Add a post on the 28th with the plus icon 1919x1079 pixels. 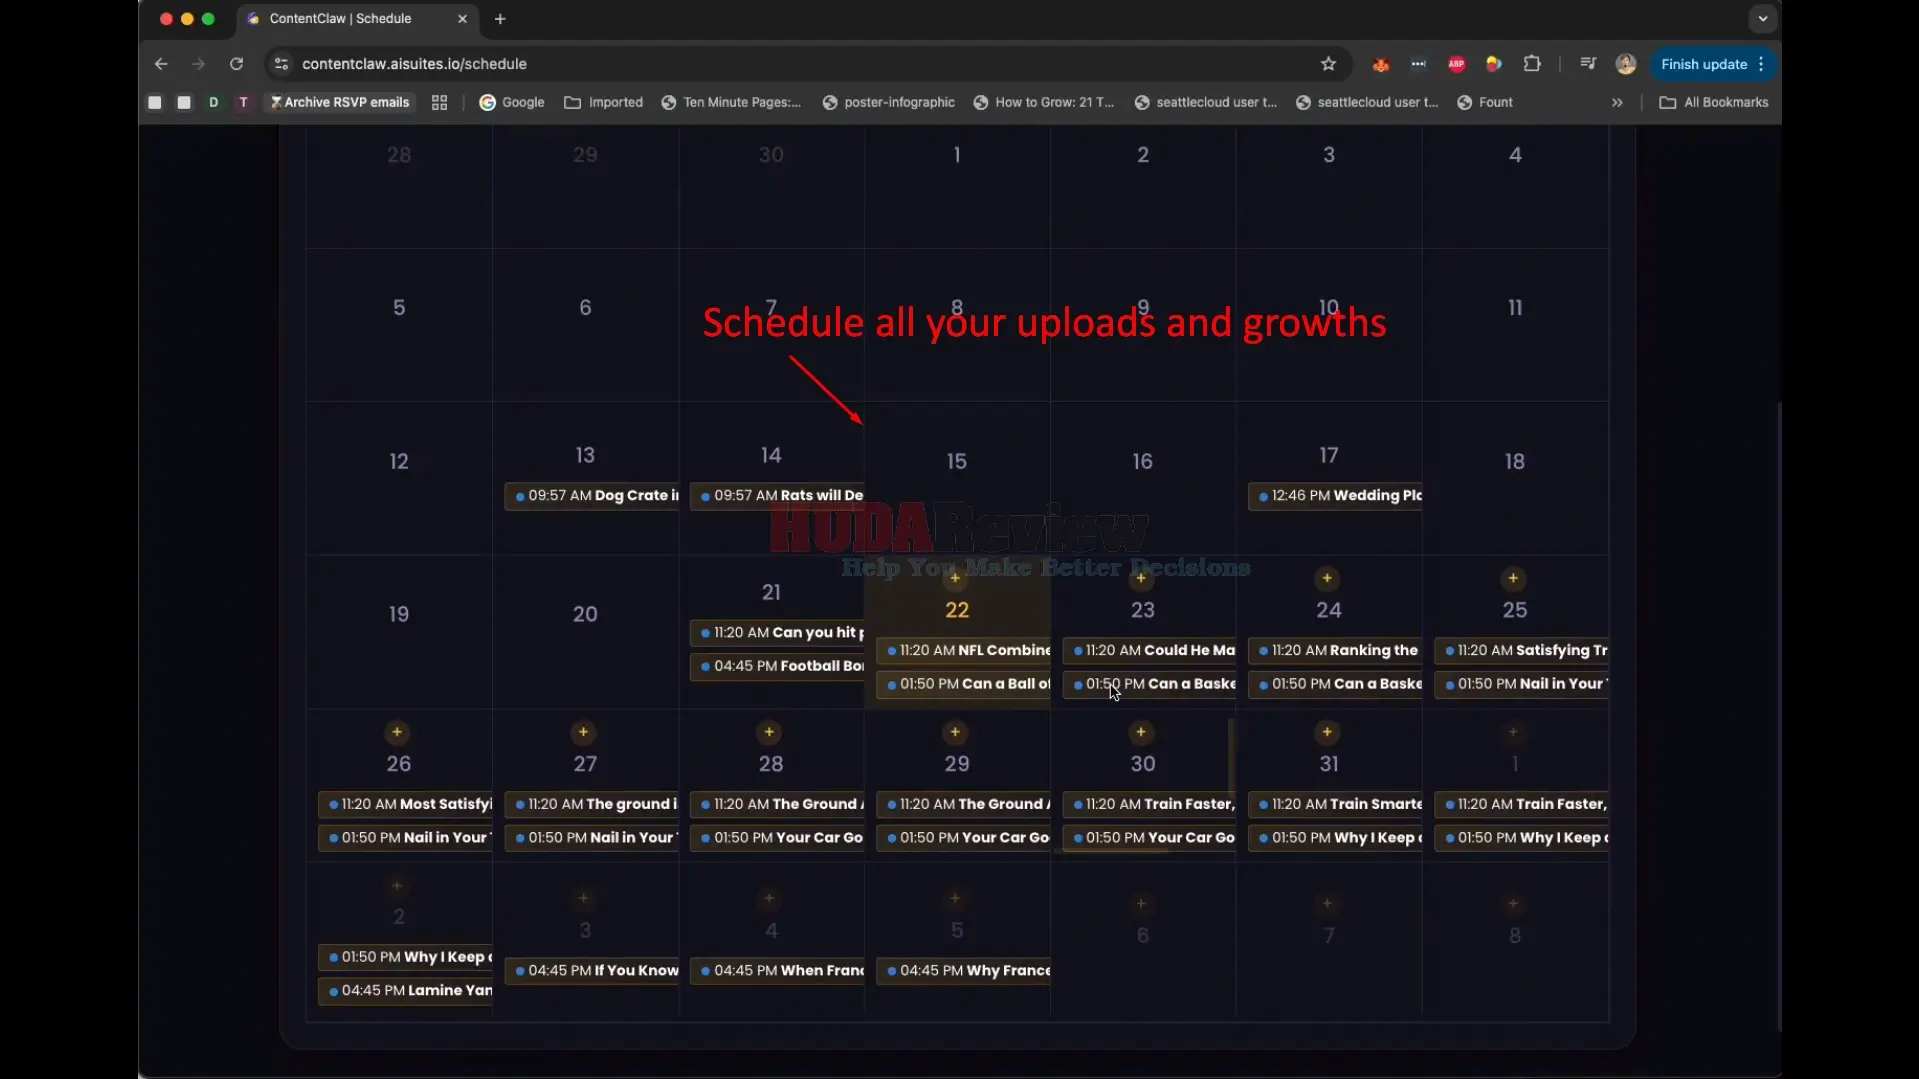pos(769,732)
